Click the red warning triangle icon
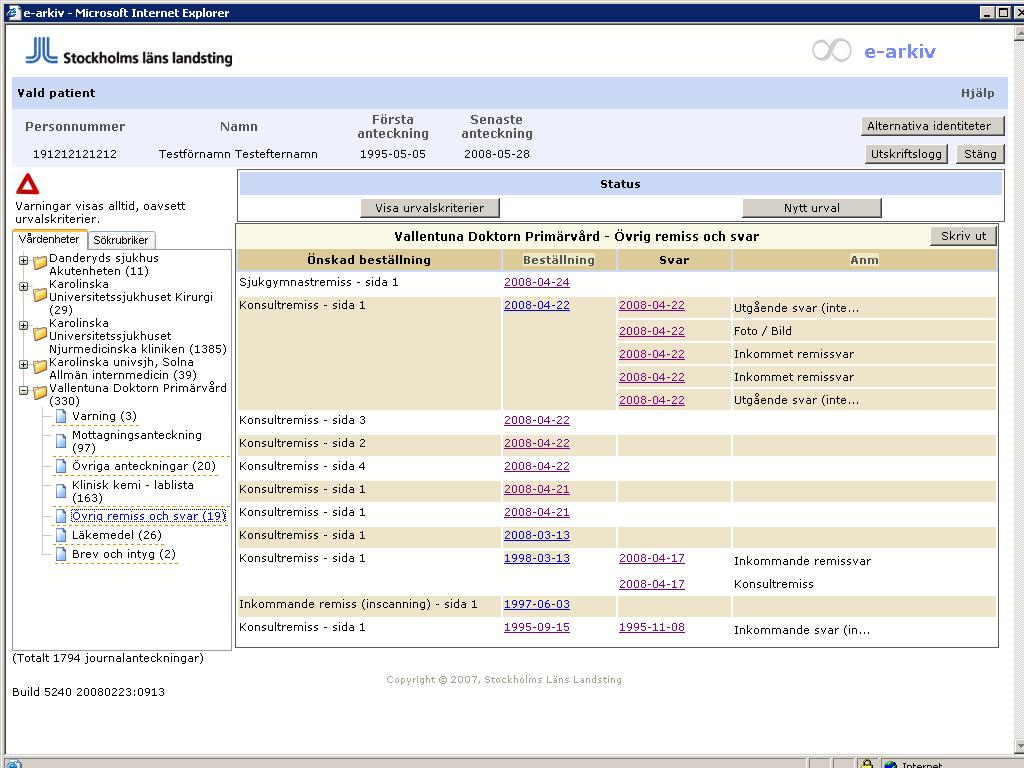Image resolution: width=1024 pixels, height=768 pixels. [x=27, y=184]
